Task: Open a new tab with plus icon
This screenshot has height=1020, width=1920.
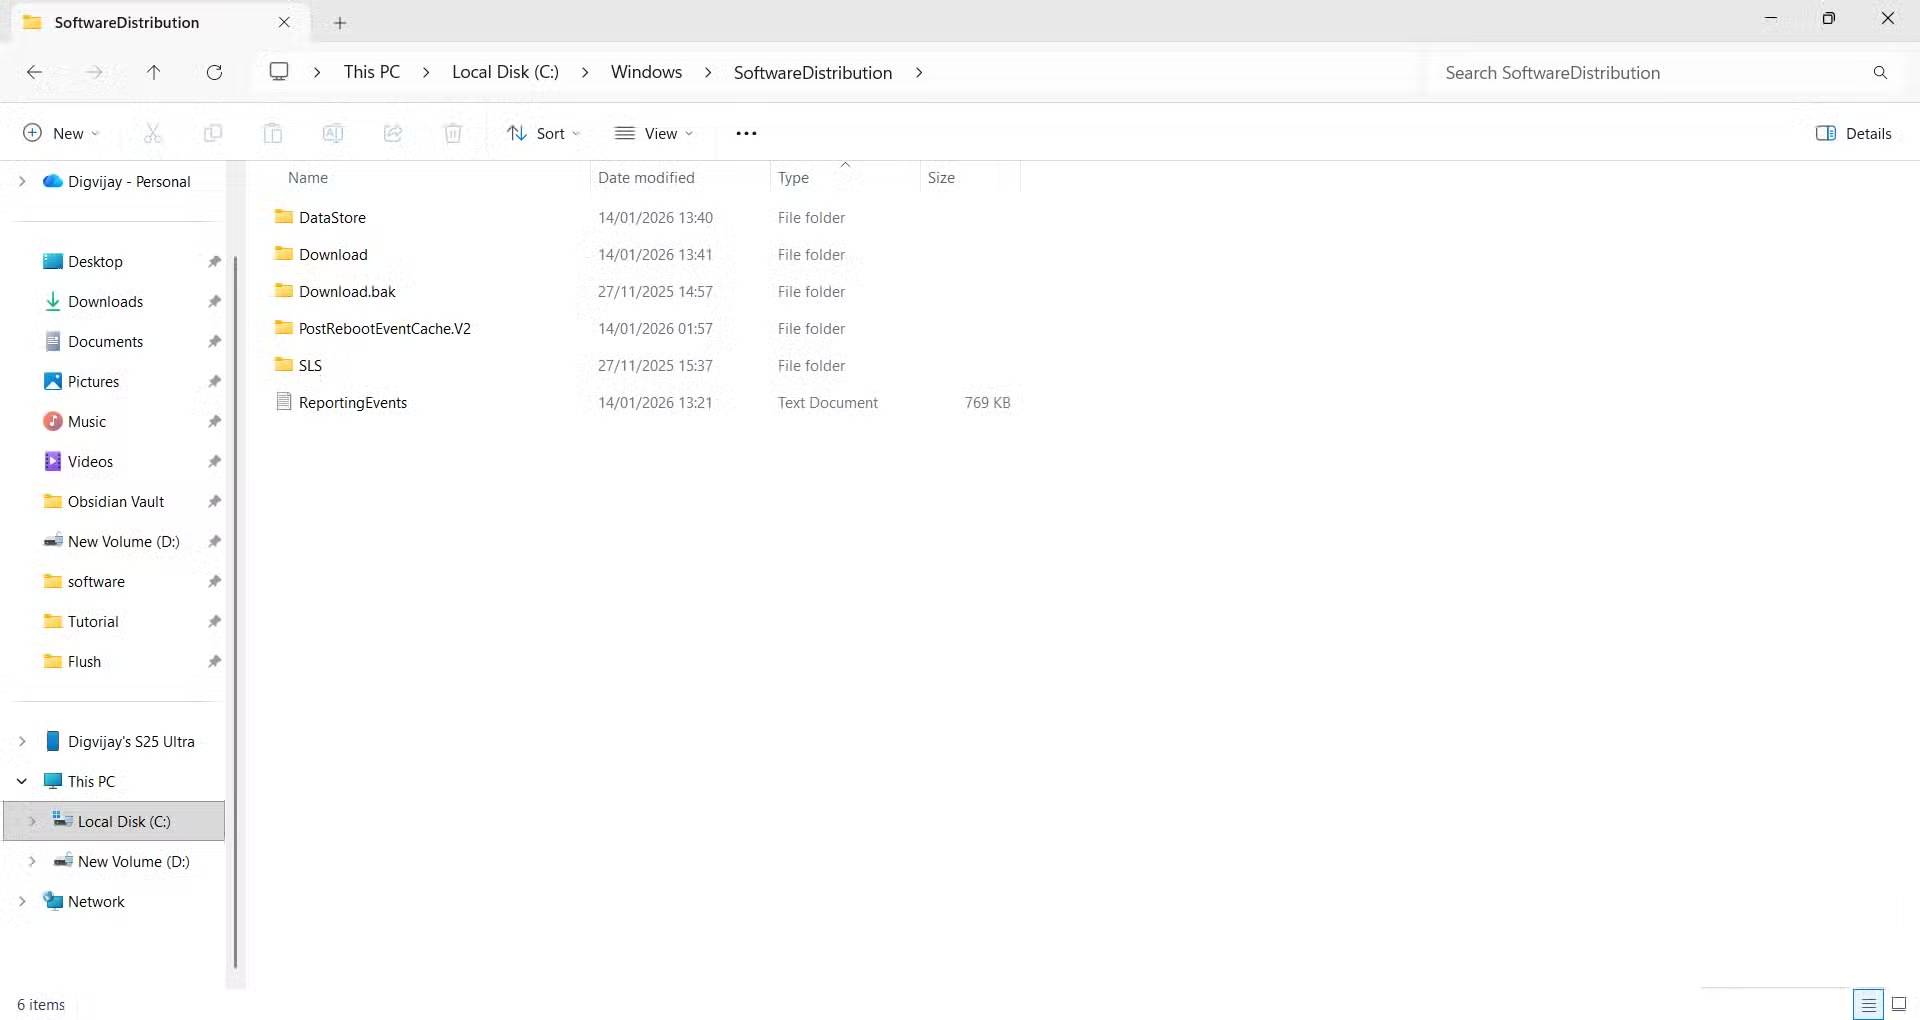Action: (340, 22)
